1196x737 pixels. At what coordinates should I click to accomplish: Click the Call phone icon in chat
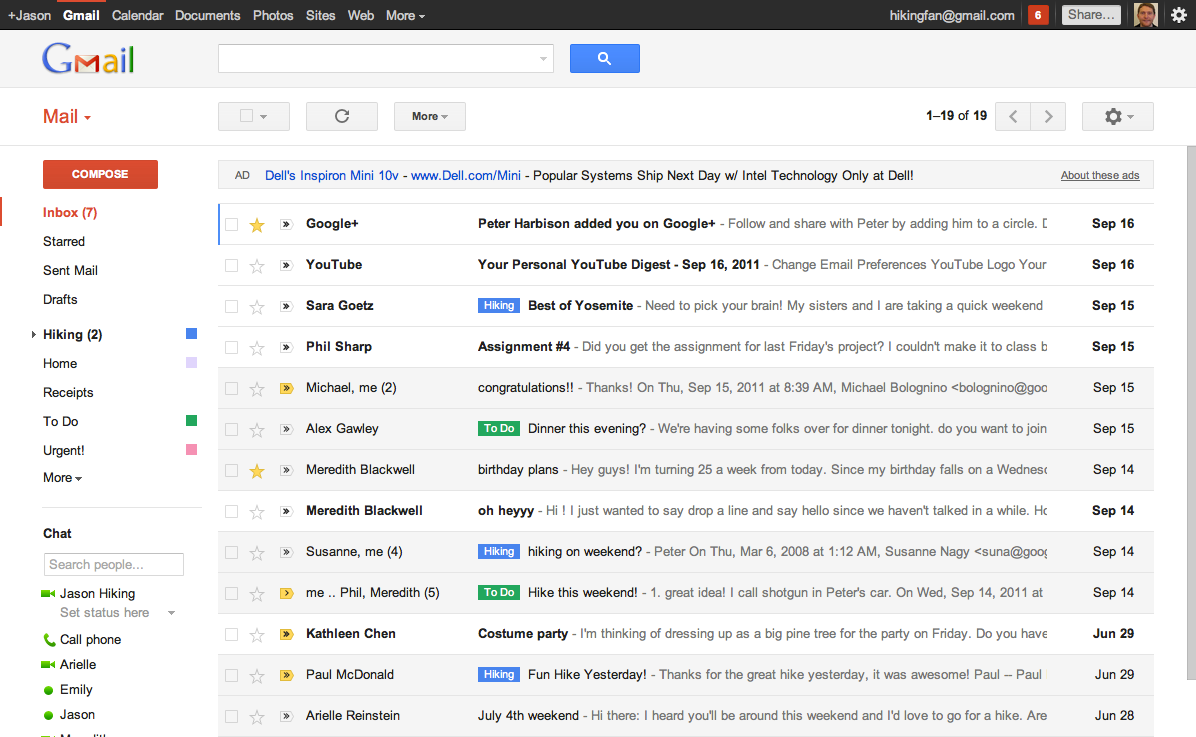click(49, 639)
